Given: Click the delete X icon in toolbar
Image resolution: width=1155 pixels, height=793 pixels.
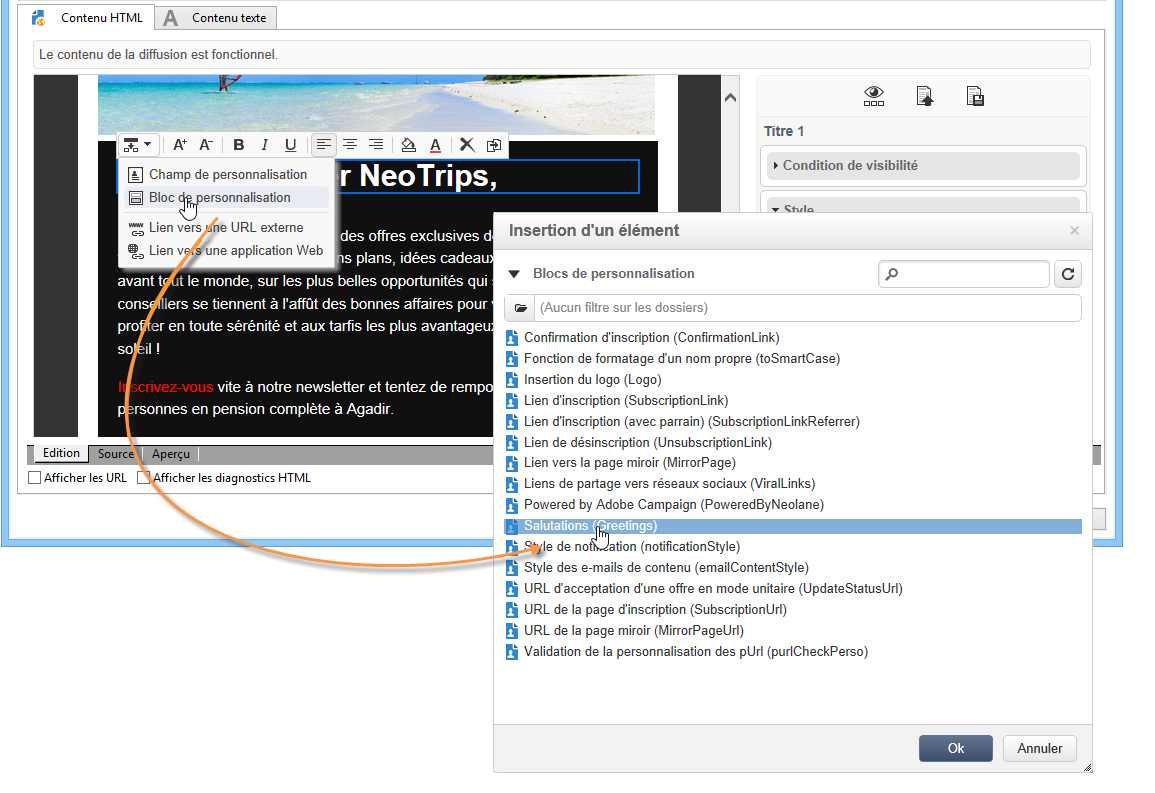Looking at the screenshot, I should [x=467, y=145].
